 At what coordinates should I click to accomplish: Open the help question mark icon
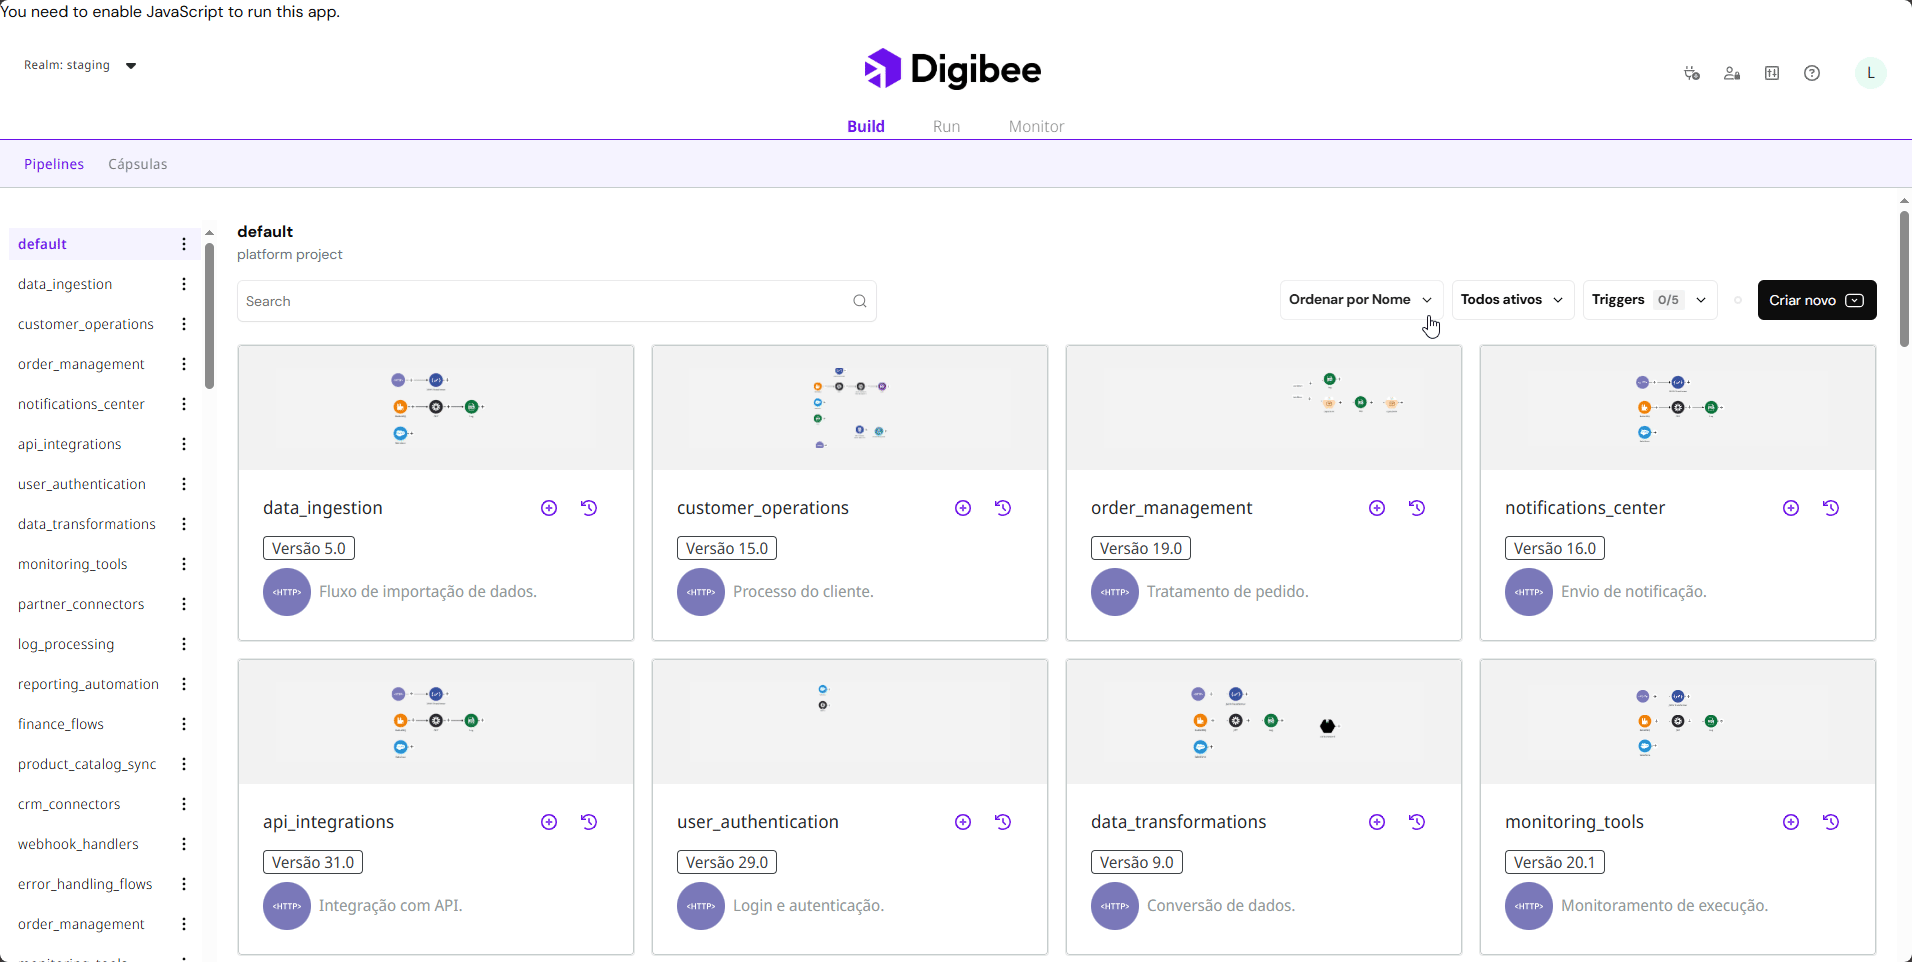1811,73
